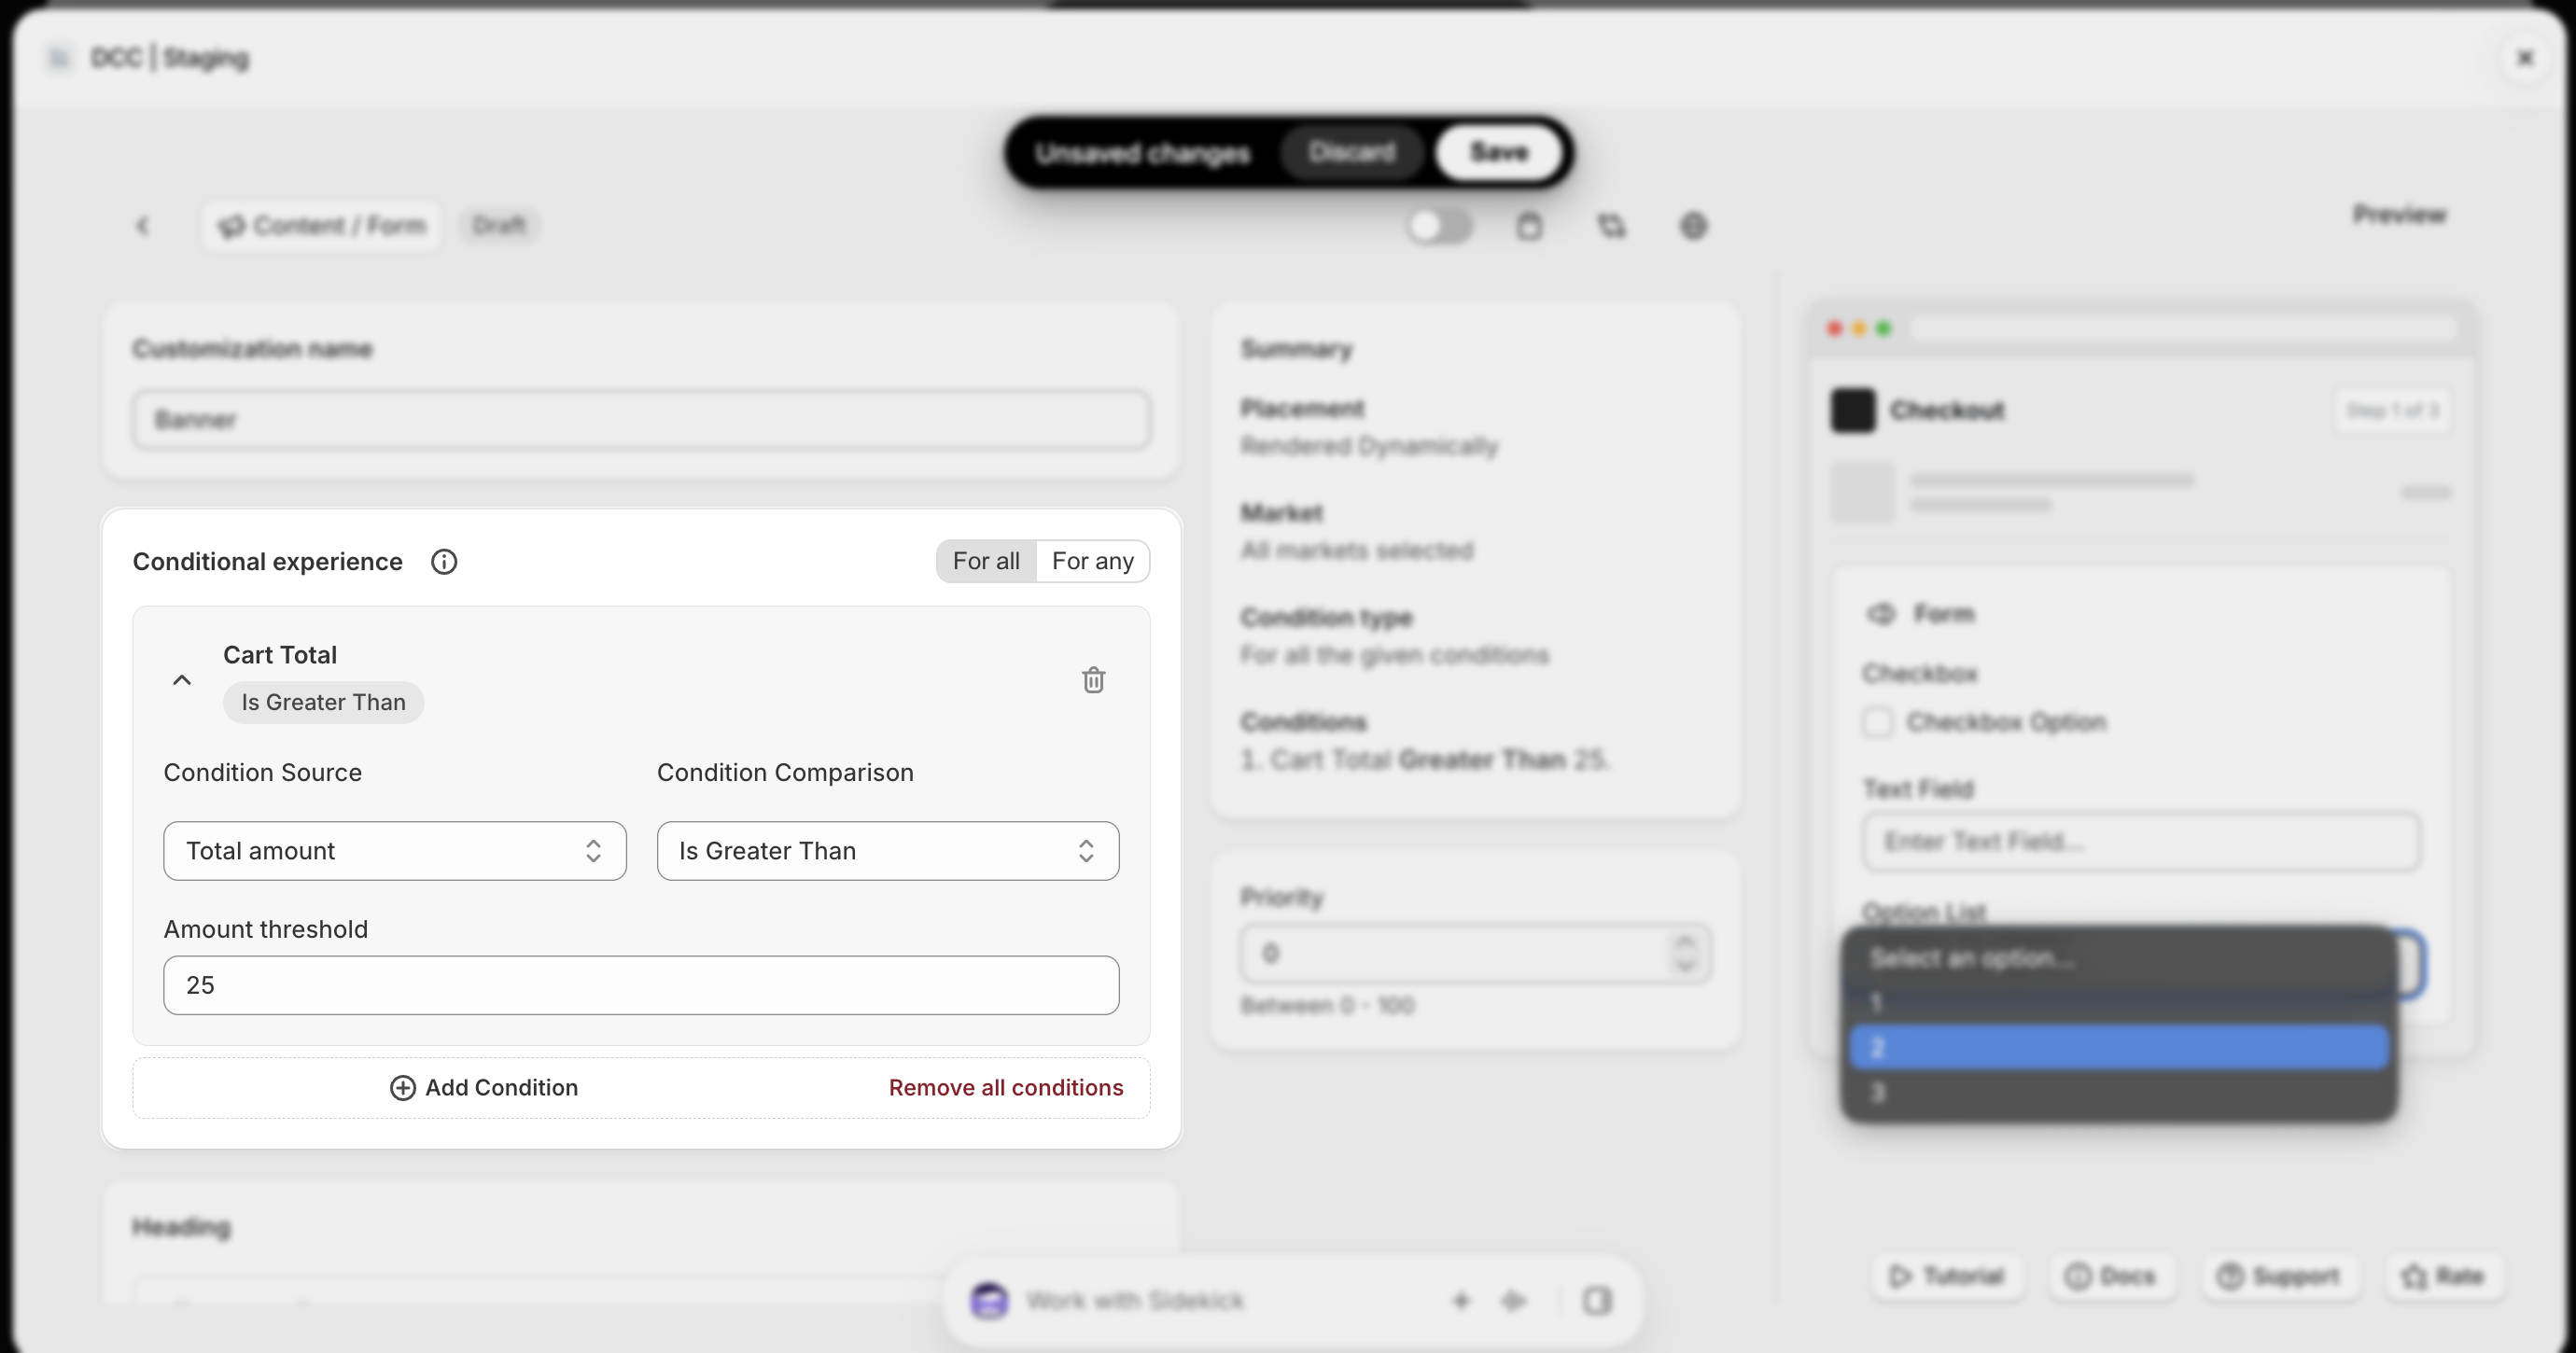Image resolution: width=2576 pixels, height=1353 pixels.
Task: Open Condition Source Total amount dropdown
Action: click(395, 851)
